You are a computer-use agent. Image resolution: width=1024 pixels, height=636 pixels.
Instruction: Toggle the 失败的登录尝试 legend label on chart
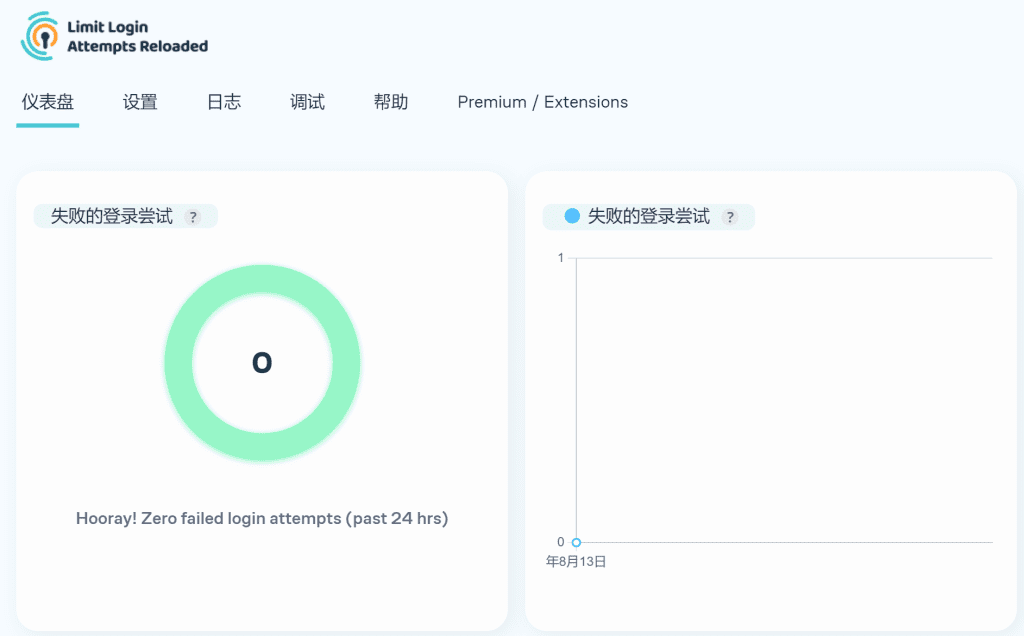tap(649, 216)
